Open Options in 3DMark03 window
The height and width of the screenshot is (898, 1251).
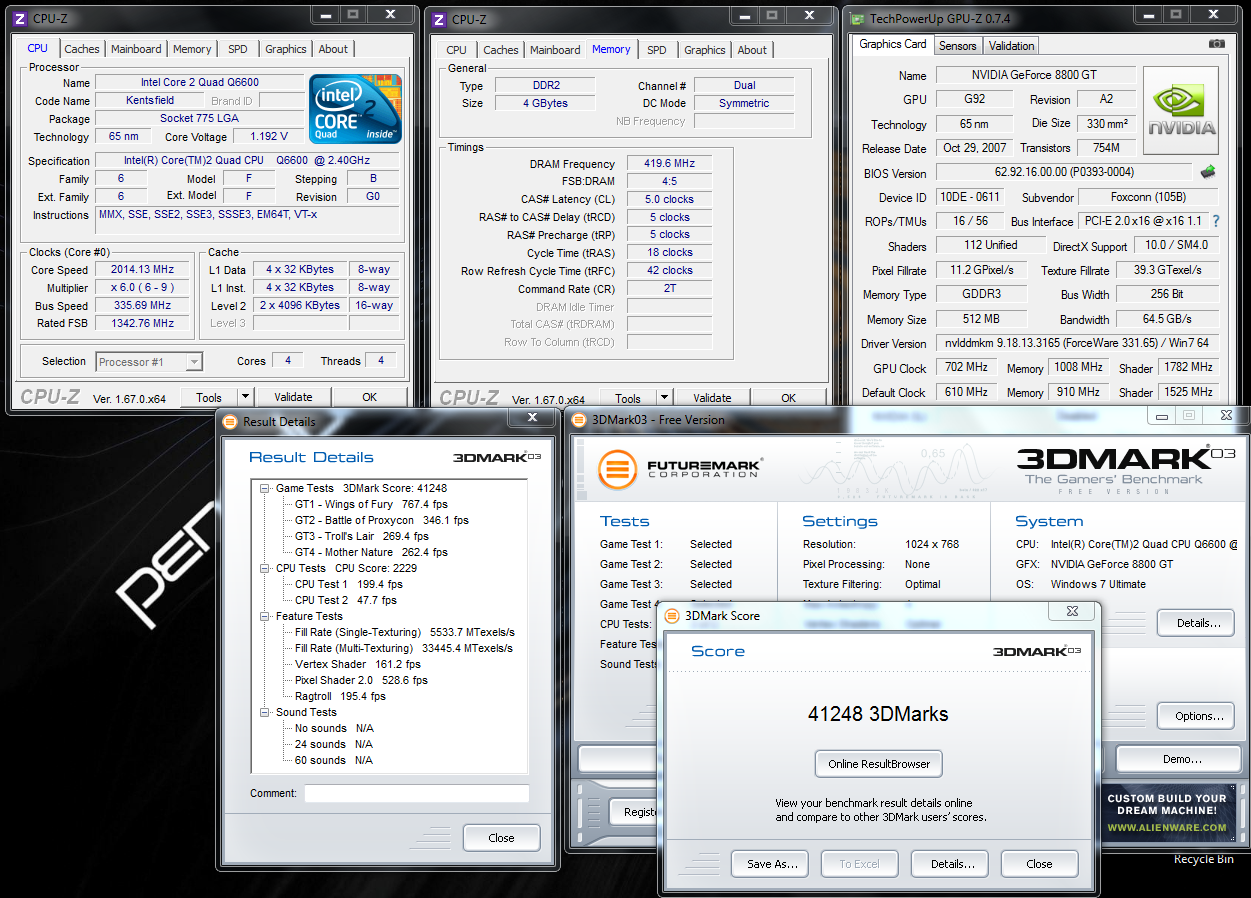[x=1198, y=716]
